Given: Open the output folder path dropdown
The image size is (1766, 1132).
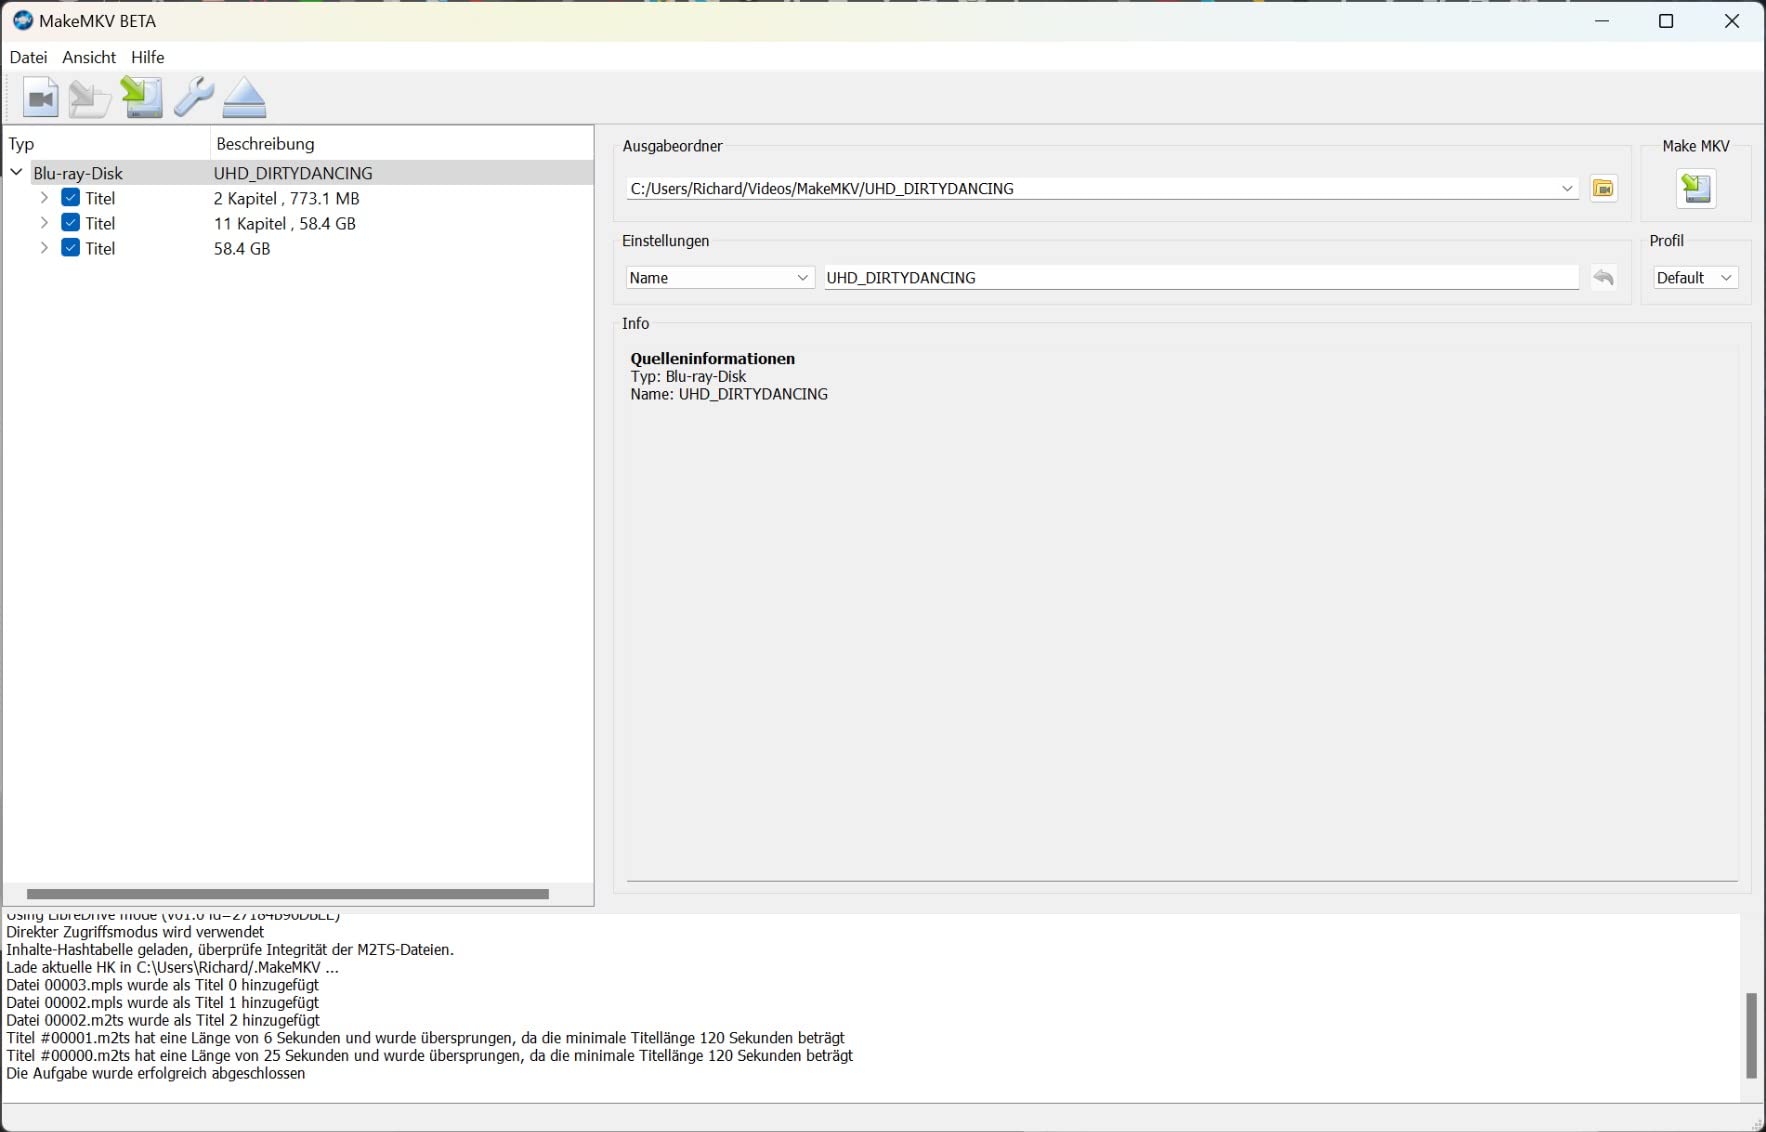Looking at the screenshot, I should [x=1567, y=188].
